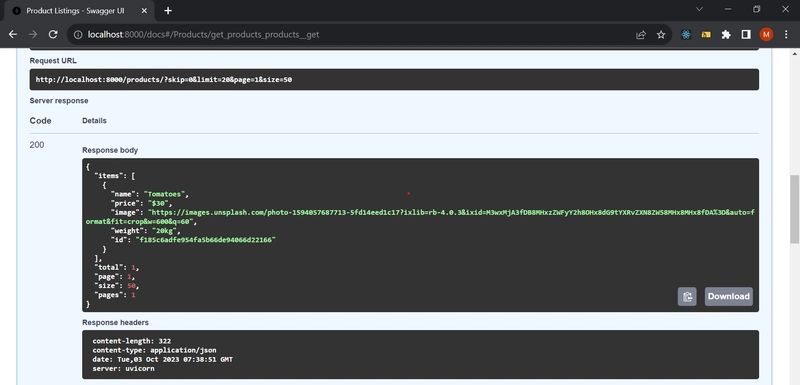View site information icon in address bar
Viewport: 800px width, 385px height.
click(x=78, y=35)
